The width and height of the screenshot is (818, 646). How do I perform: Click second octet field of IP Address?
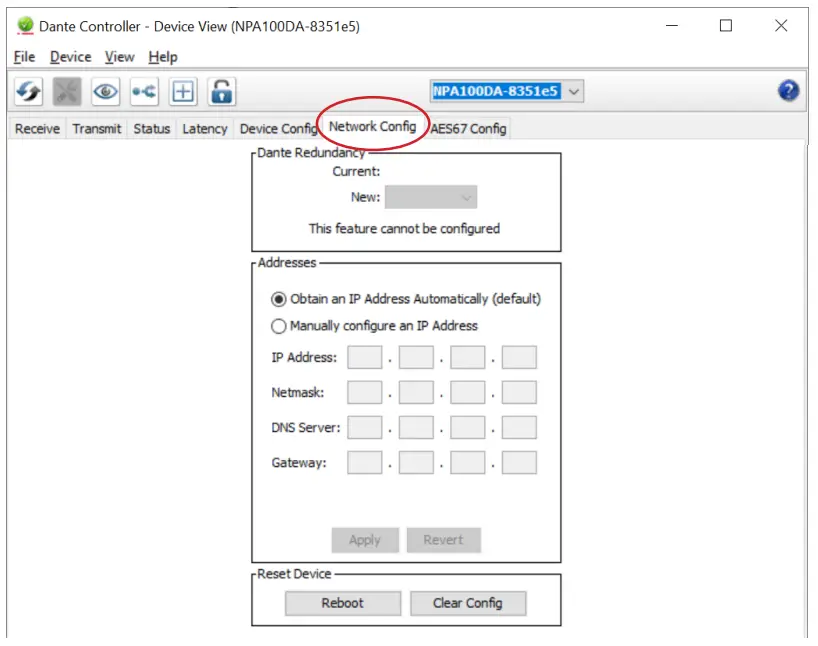pyautogui.click(x=416, y=357)
